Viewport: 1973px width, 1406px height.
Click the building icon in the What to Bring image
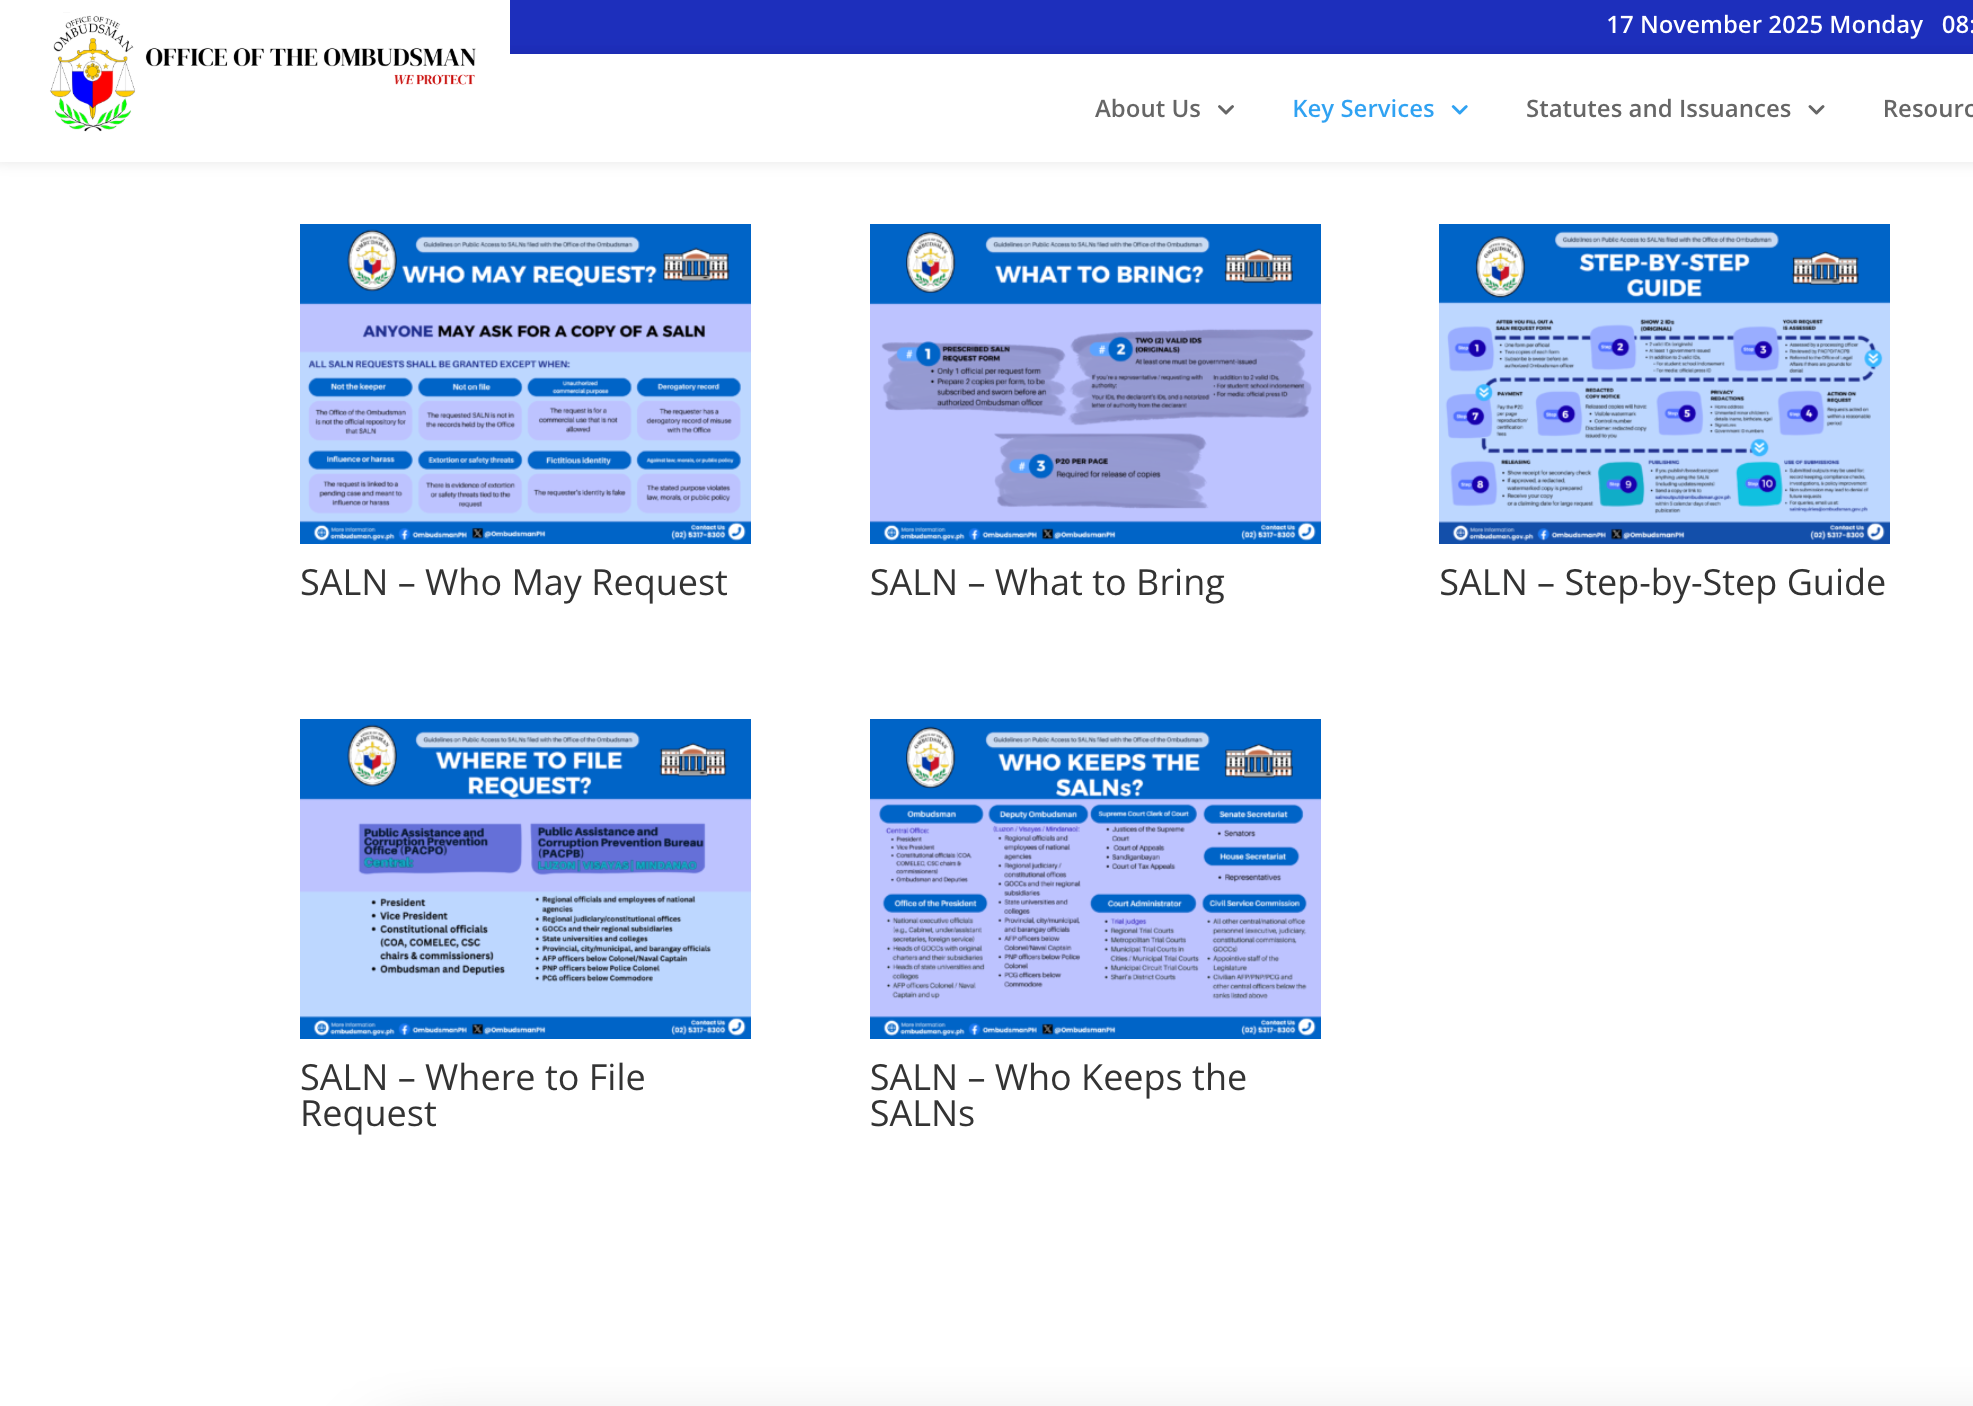(1259, 266)
